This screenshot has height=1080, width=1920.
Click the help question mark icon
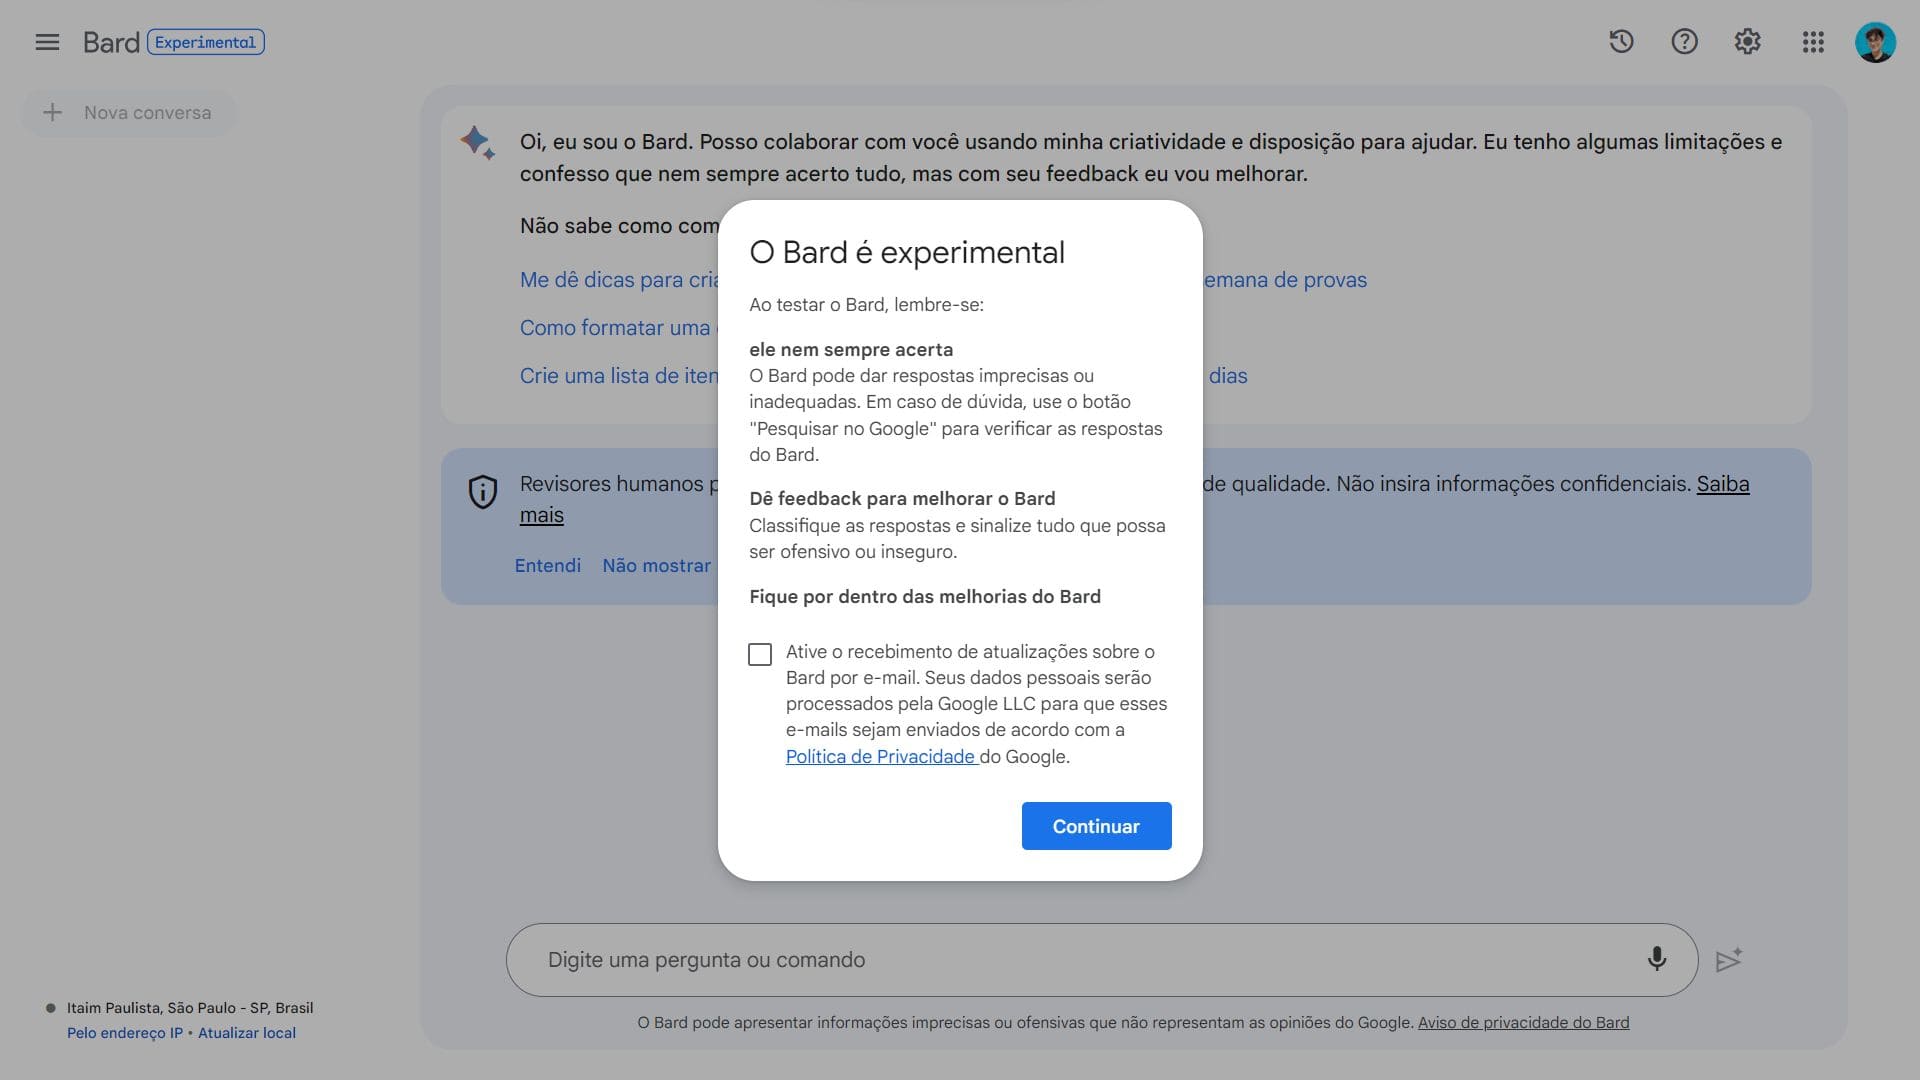(1684, 42)
